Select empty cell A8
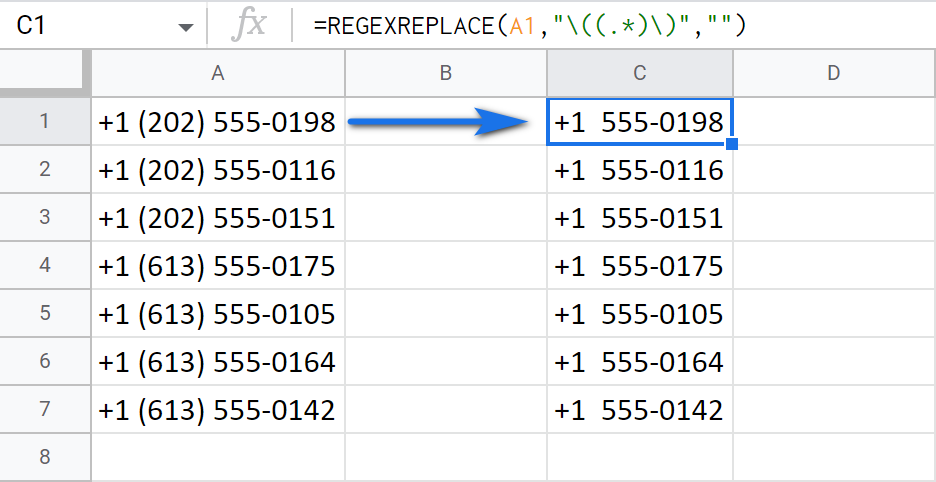 click(x=218, y=457)
